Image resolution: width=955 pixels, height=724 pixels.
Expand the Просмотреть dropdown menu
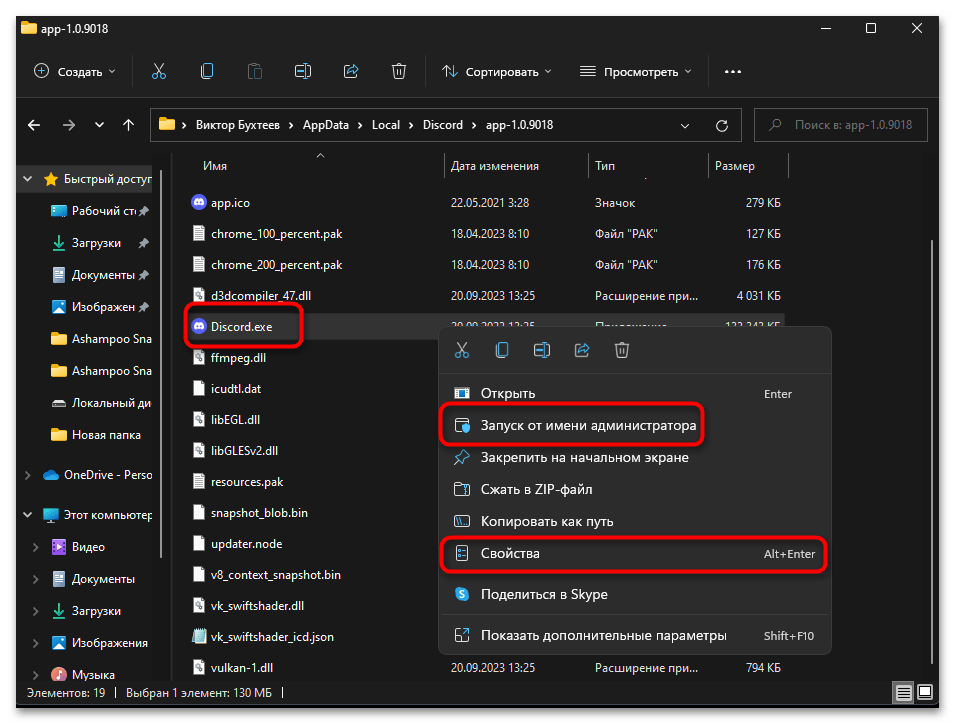(636, 72)
